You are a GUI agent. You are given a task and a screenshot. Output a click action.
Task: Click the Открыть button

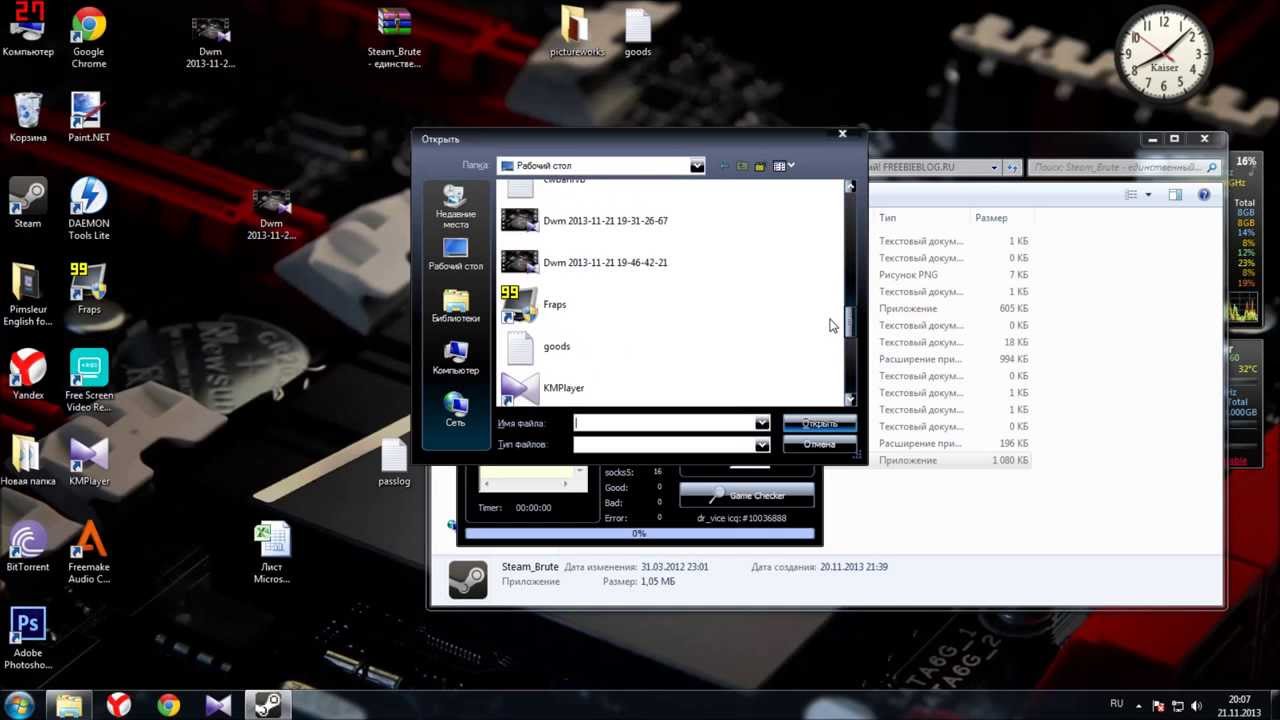pos(819,423)
